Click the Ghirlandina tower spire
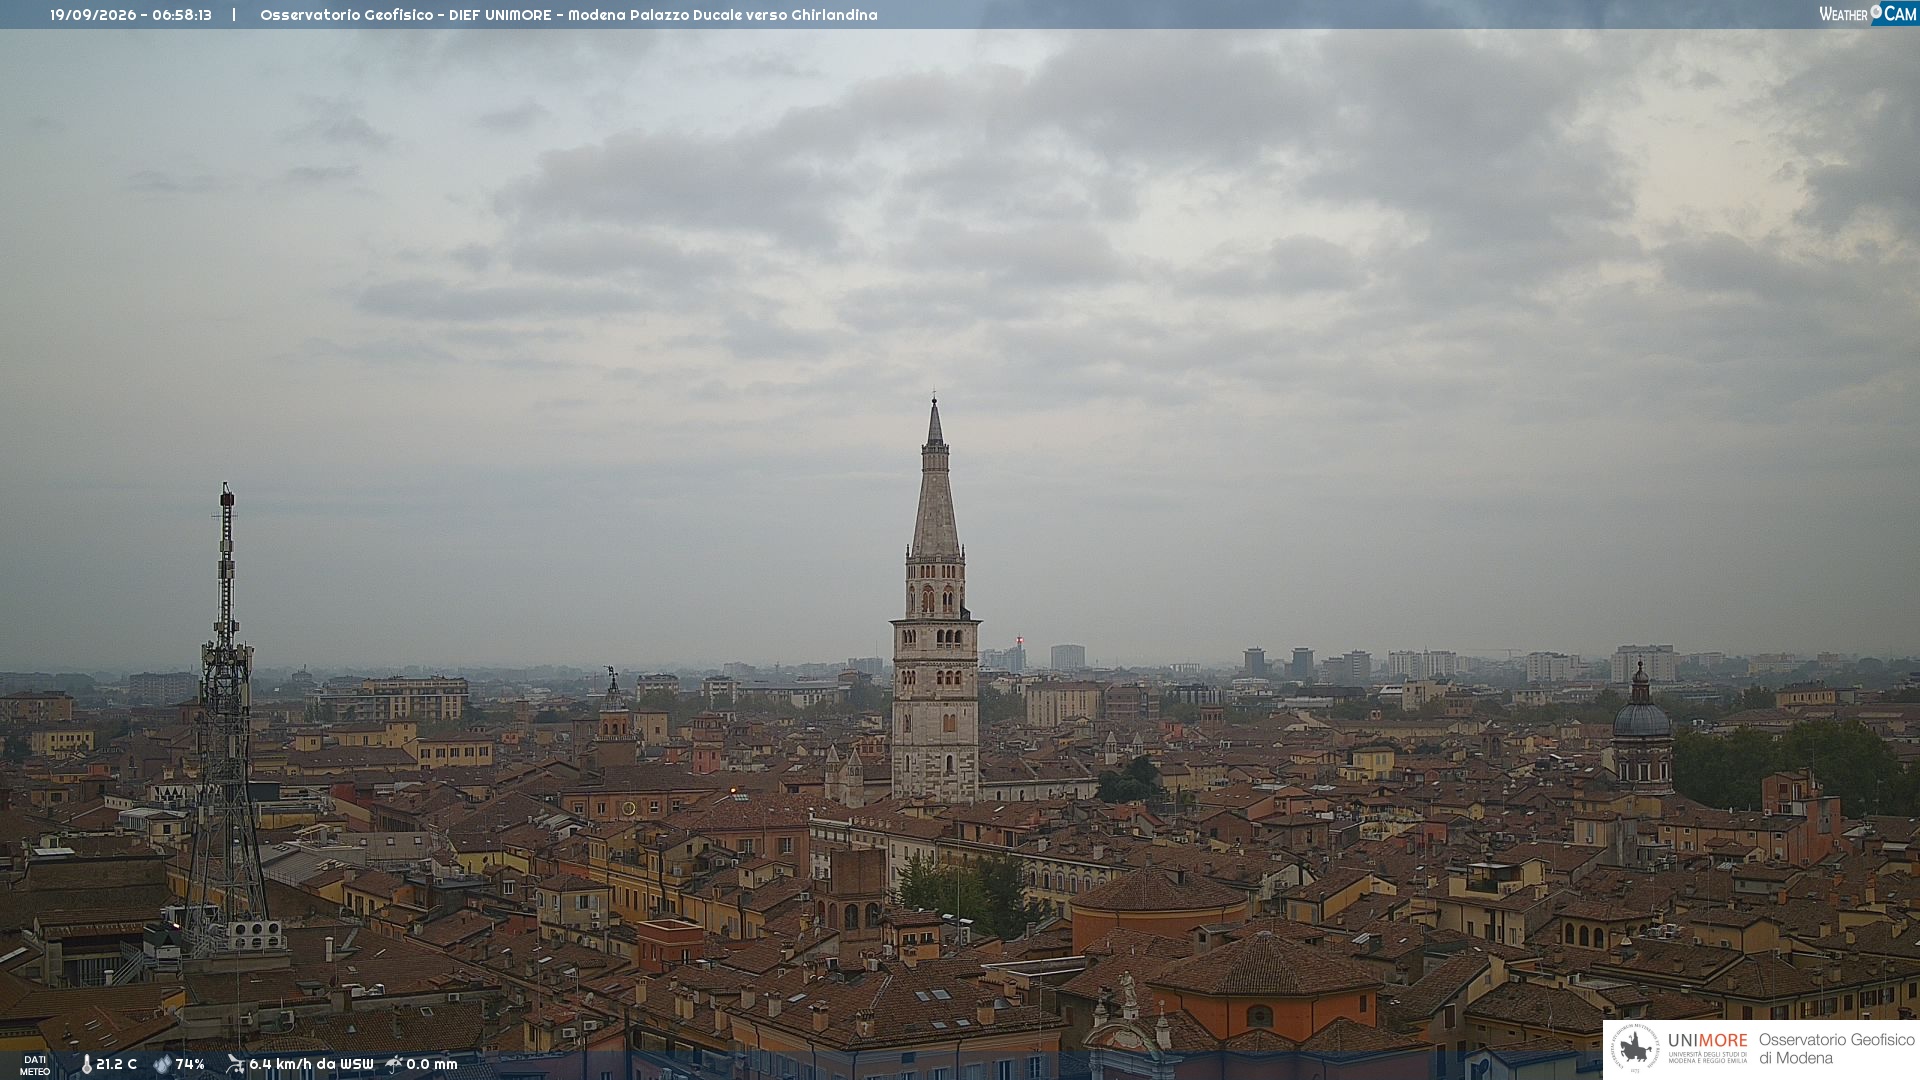The image size is (1920, 1080). coord(935,480)
